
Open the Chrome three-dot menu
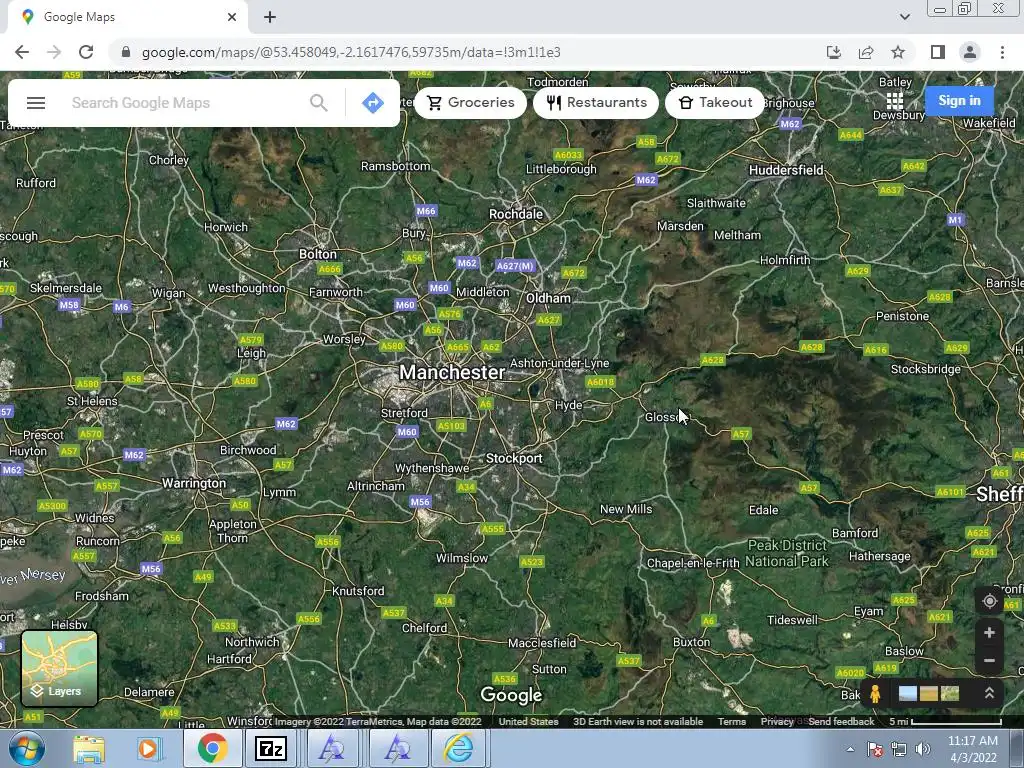[x=1002, y=52]
